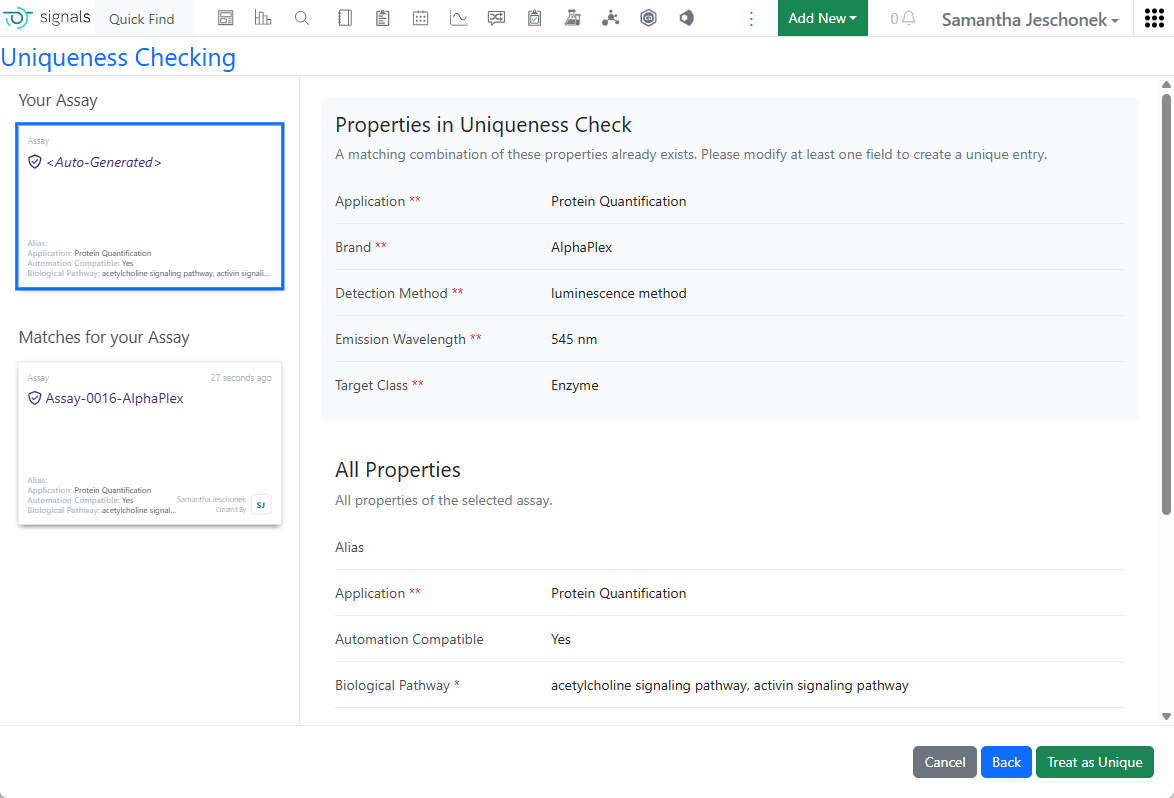Click the Matches for your Assay heading

tap(104, 338)
